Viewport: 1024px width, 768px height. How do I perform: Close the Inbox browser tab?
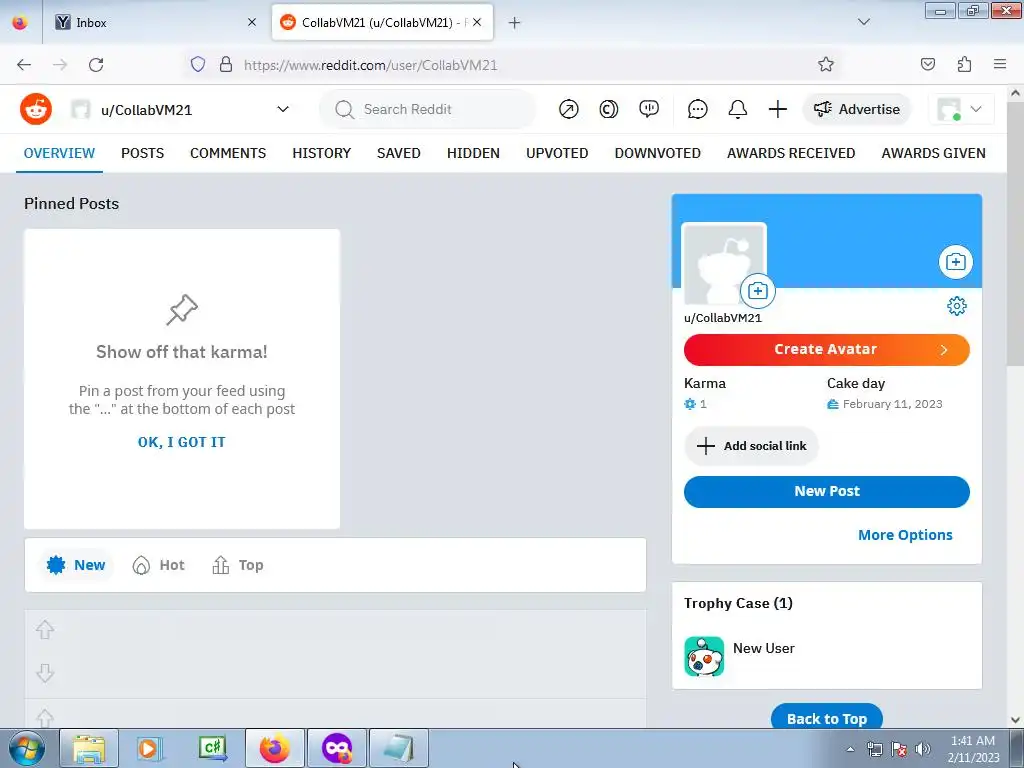[x=251, y=22]
